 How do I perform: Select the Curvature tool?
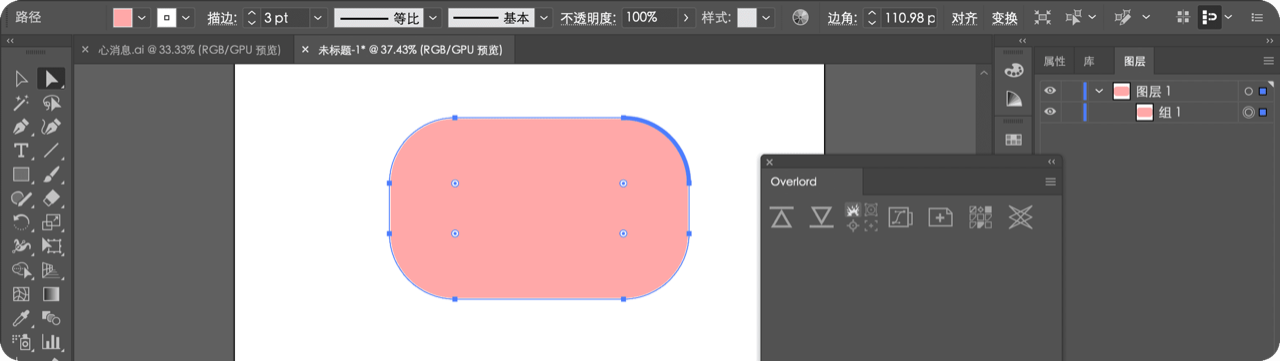click(51, 127)
